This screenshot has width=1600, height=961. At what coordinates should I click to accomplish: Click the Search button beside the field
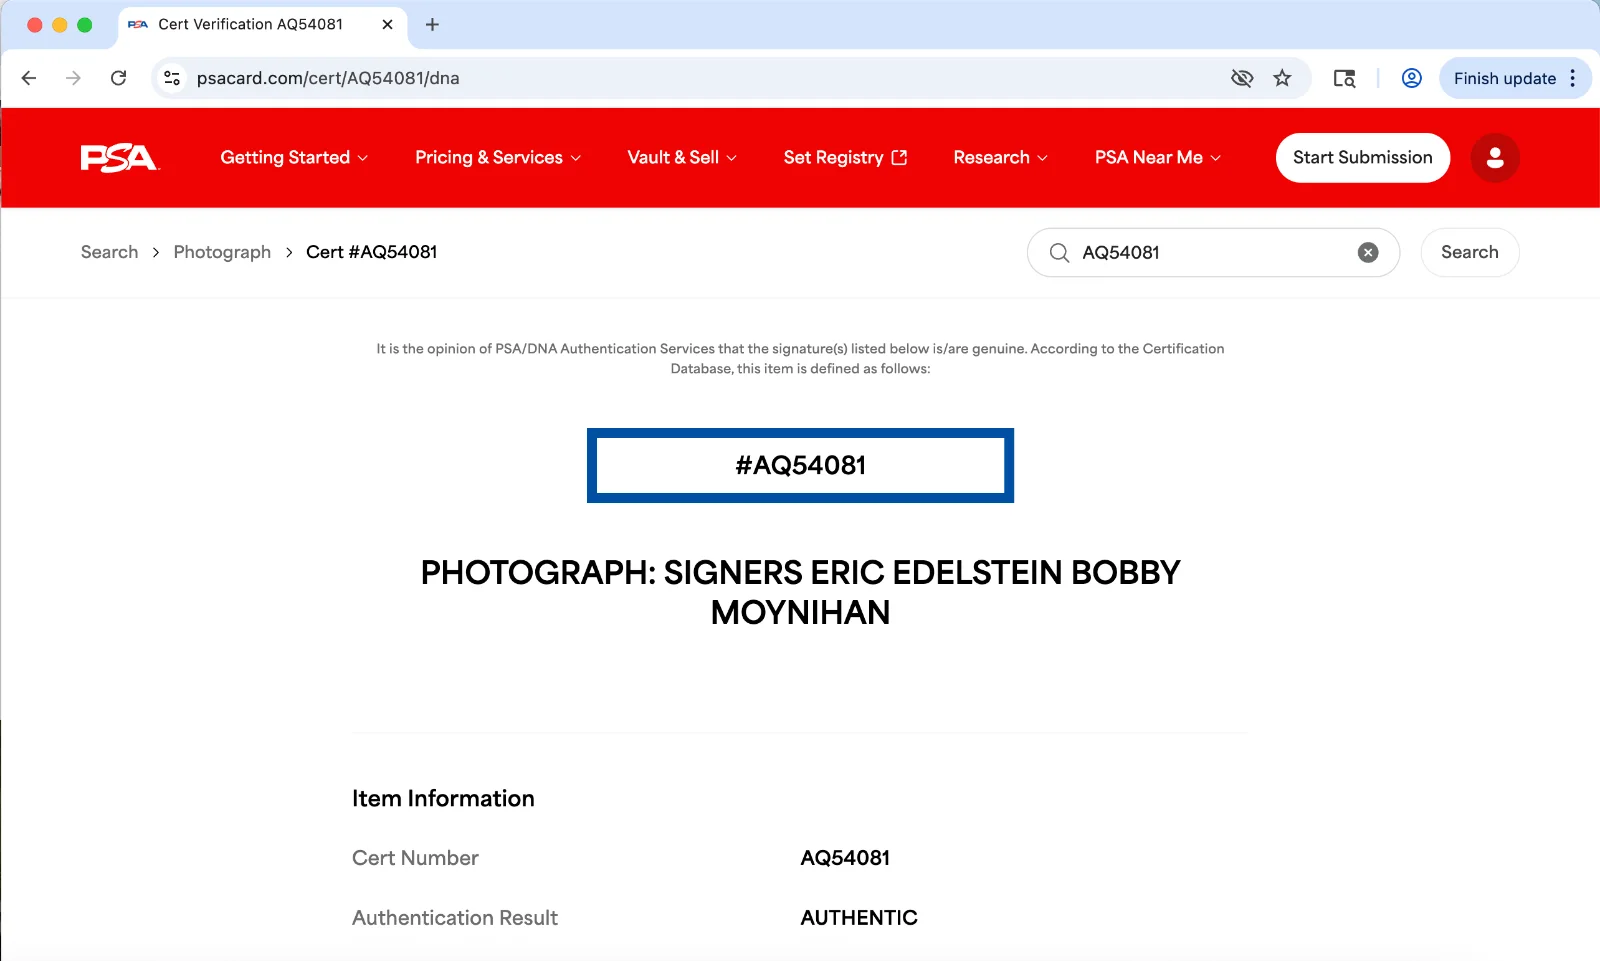click(1469, 253)
